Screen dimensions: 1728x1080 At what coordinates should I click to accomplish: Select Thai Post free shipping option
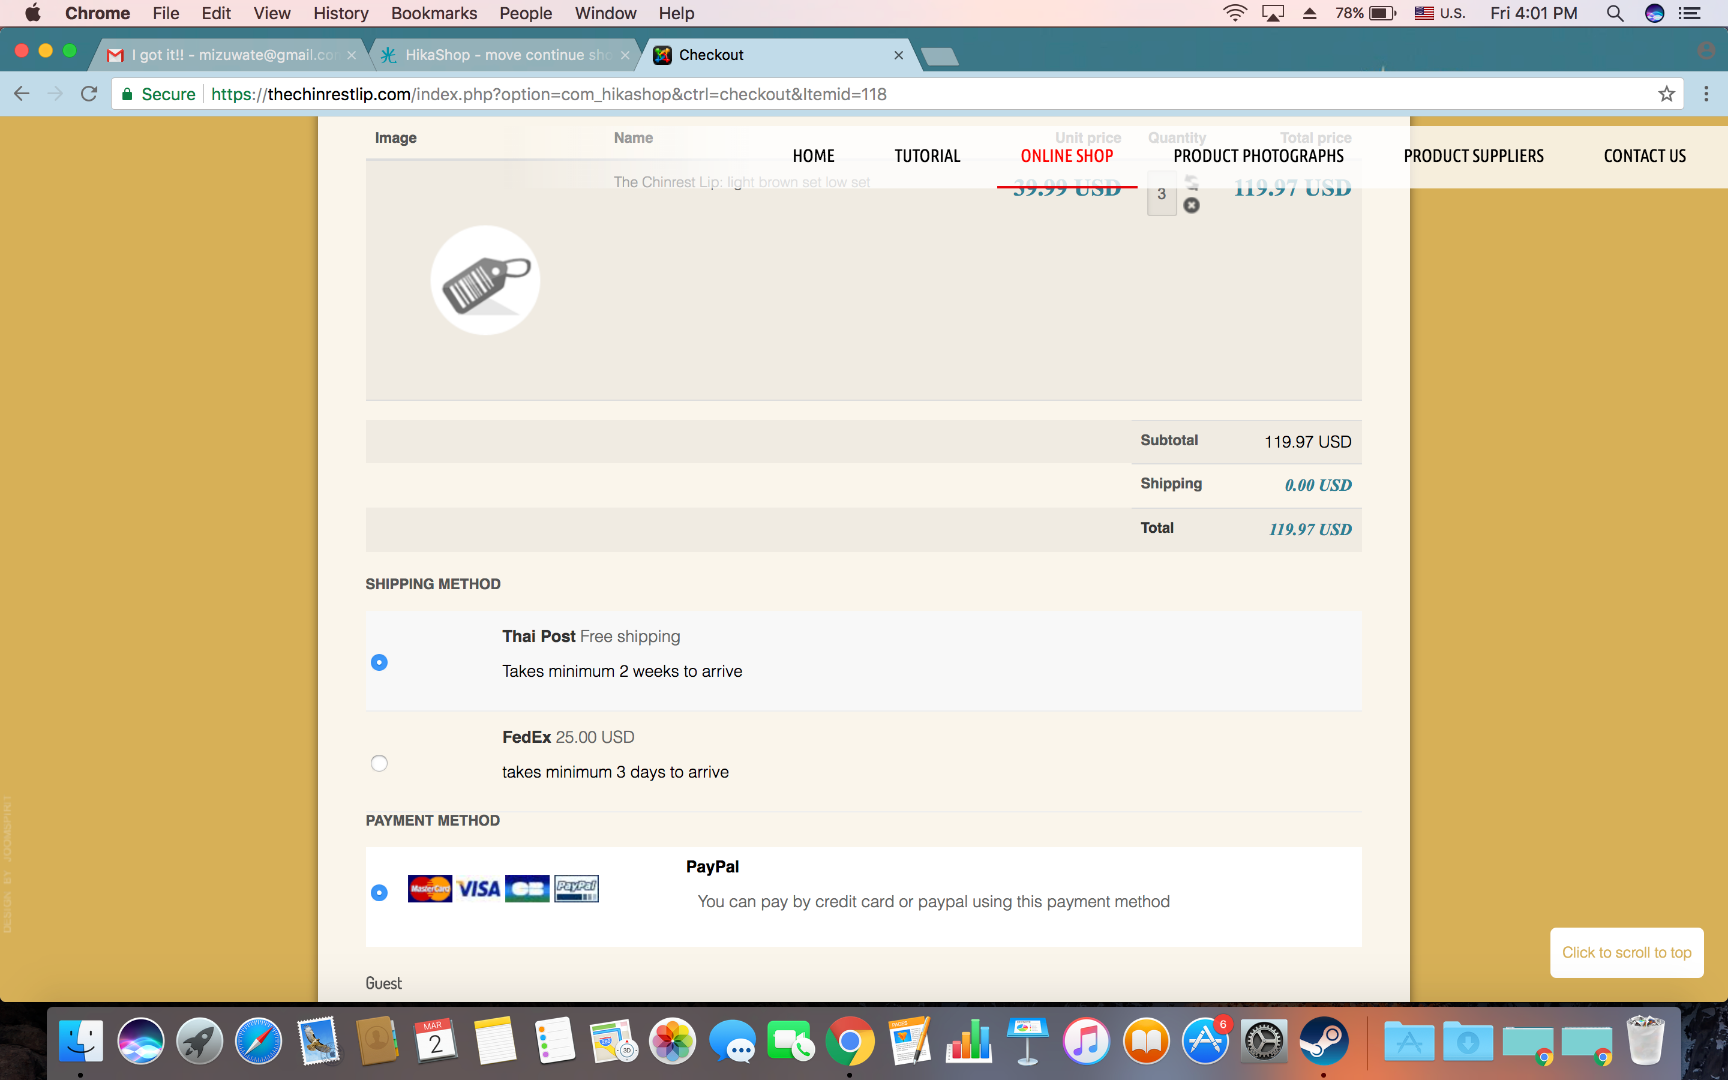tap(379, 662)
